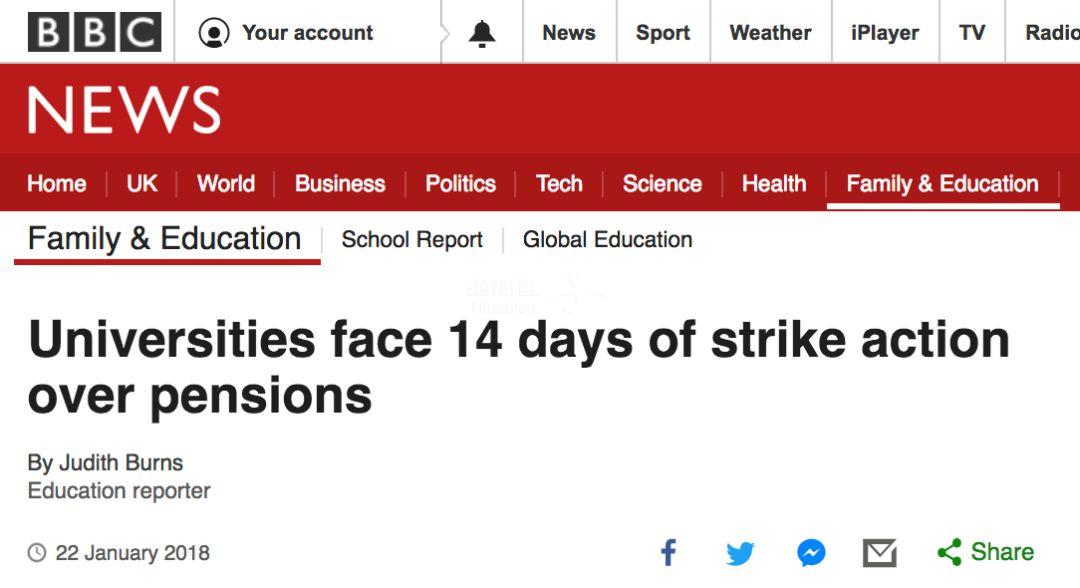The height and width of the screenshot is (588, 1080).
Task: Click the clock icon beside the date
Action: pos(37,552)
